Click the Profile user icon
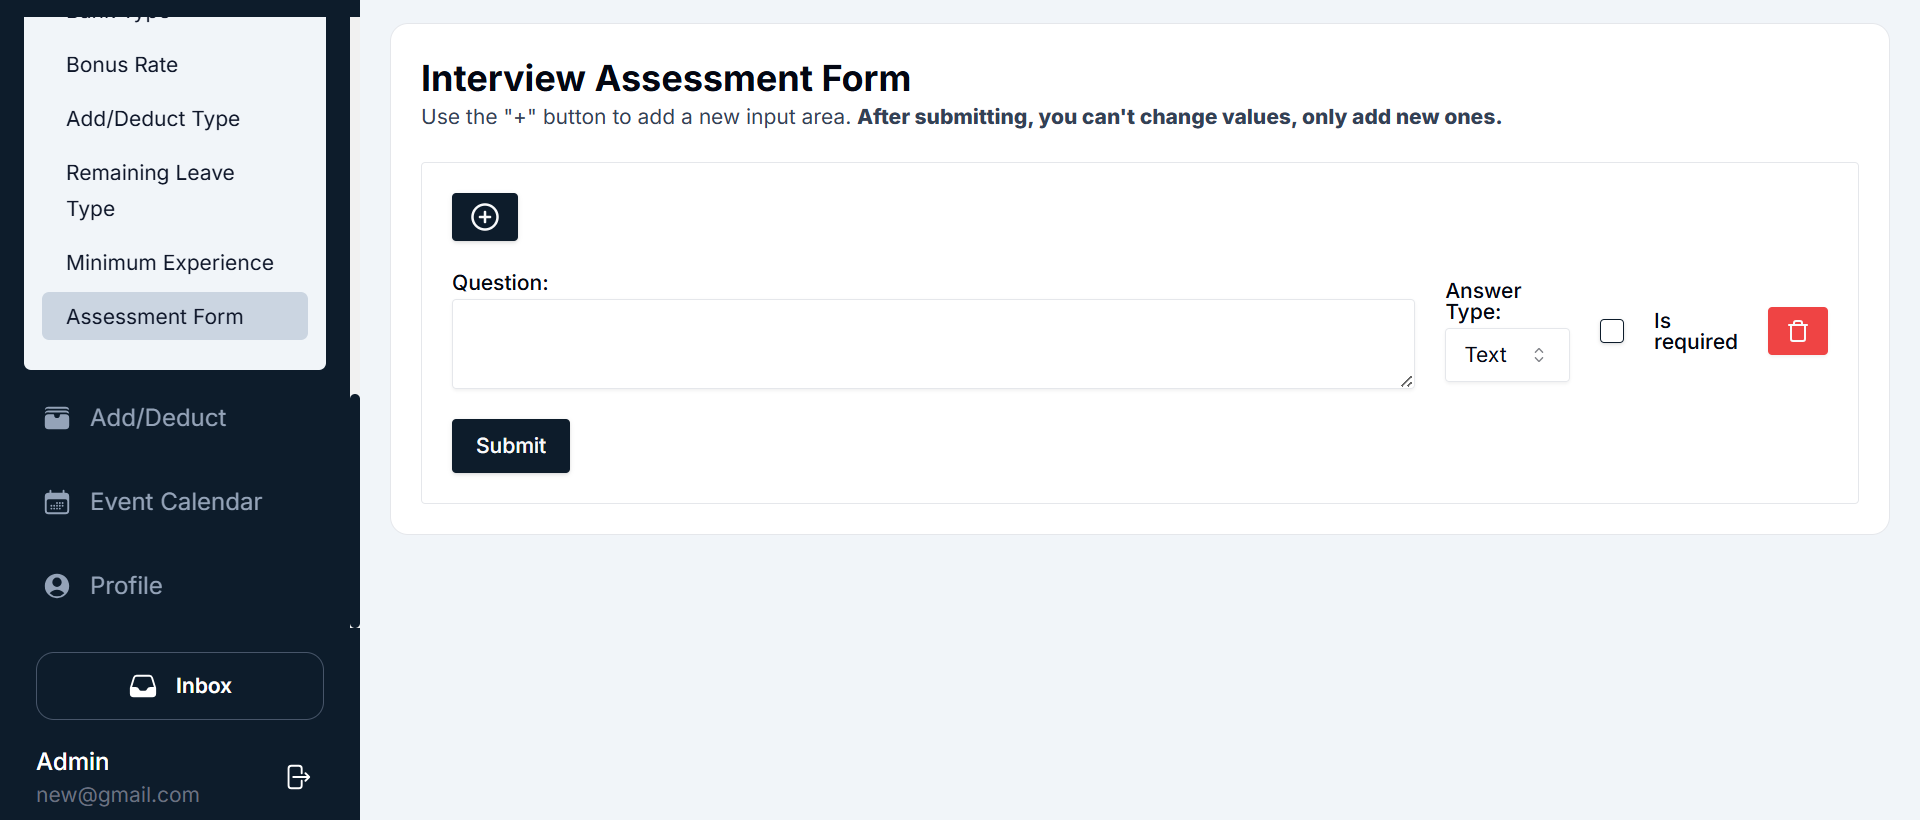 click(57, 586)
